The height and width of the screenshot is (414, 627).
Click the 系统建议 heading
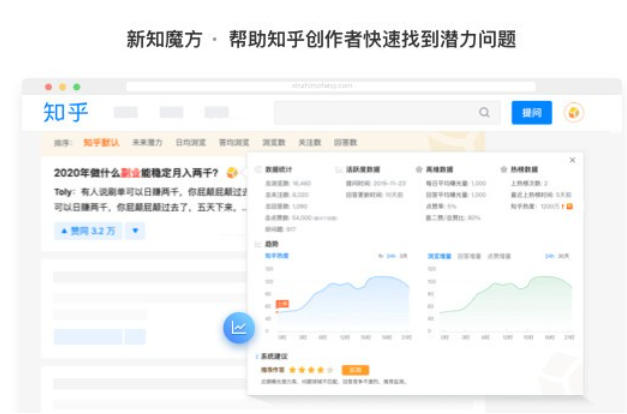click(x=274, y=356)
